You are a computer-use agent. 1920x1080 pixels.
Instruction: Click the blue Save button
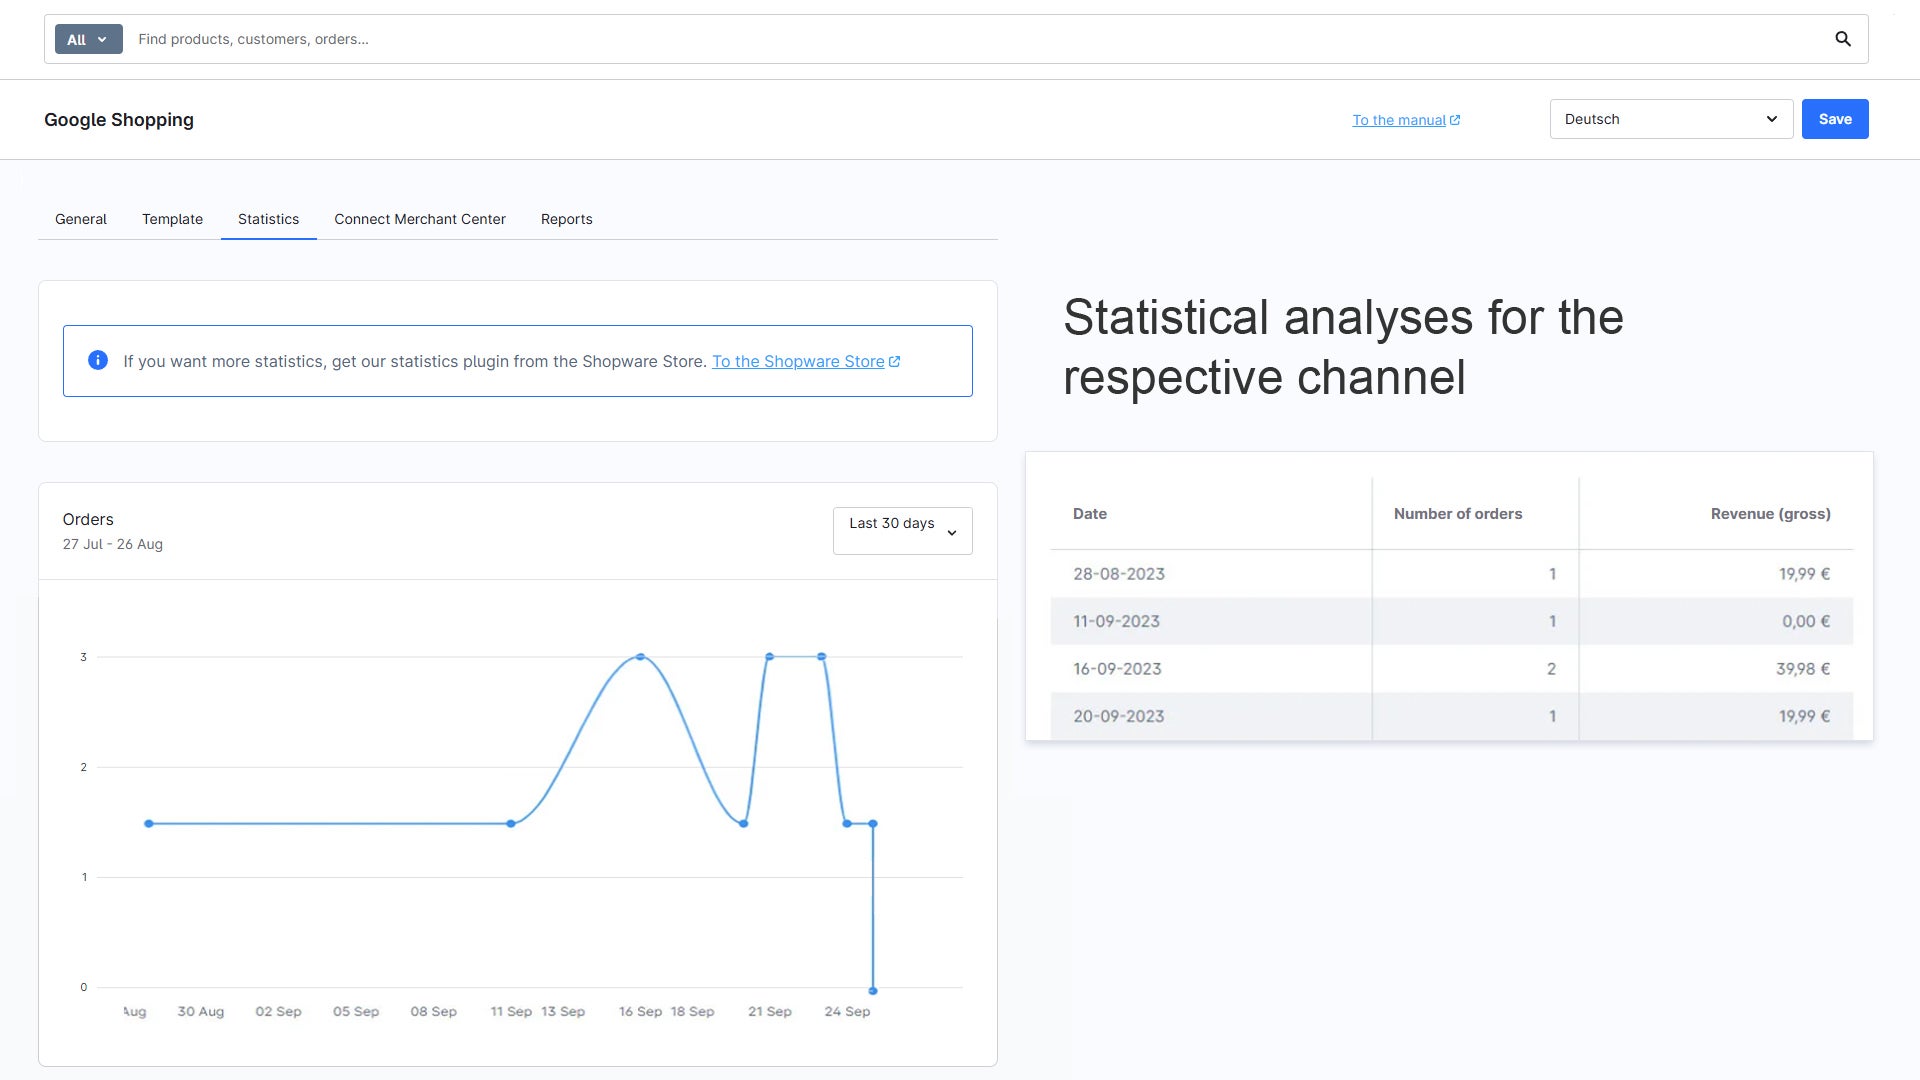tap(1835, 119)
